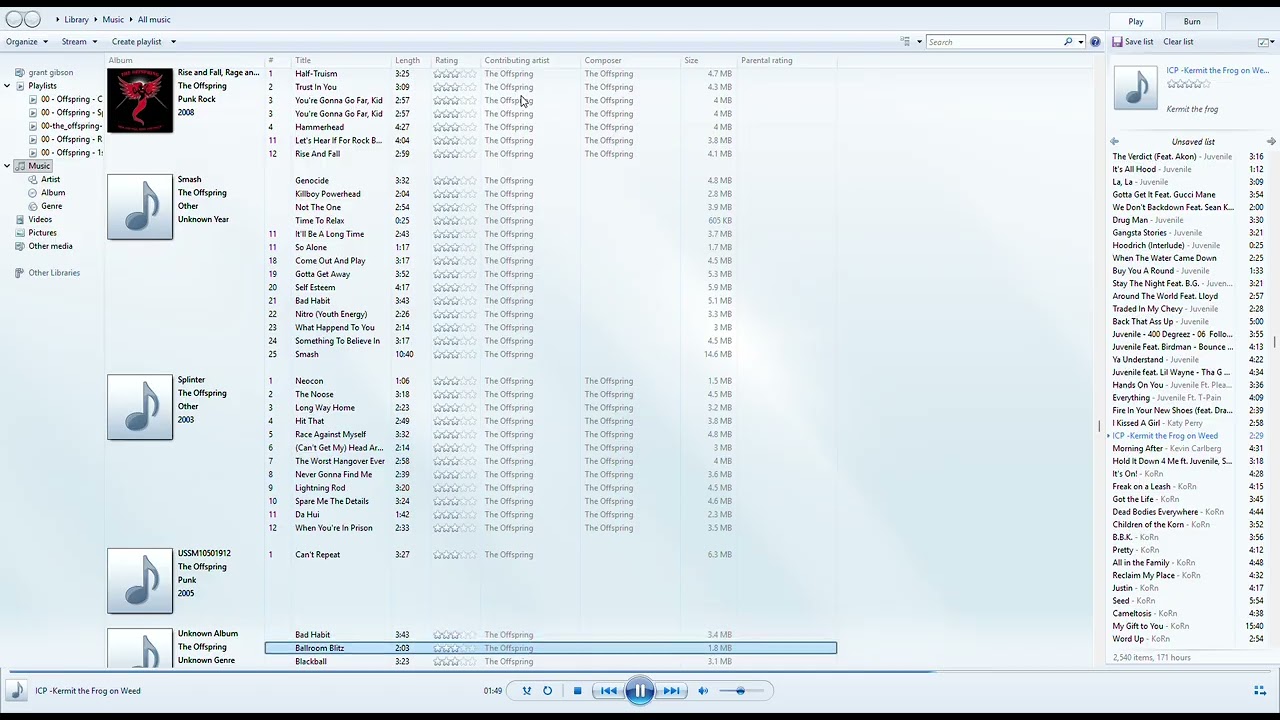Open the Create playlist dropdown arrow

(173, 42)
